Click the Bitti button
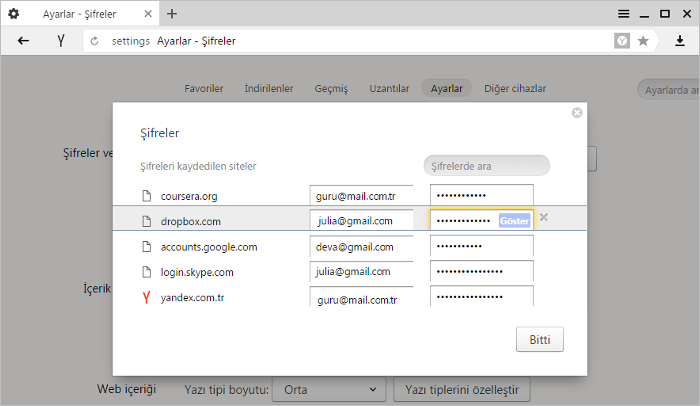The height and width of the screenshot is (406, 700). click(x=540, y=339)
